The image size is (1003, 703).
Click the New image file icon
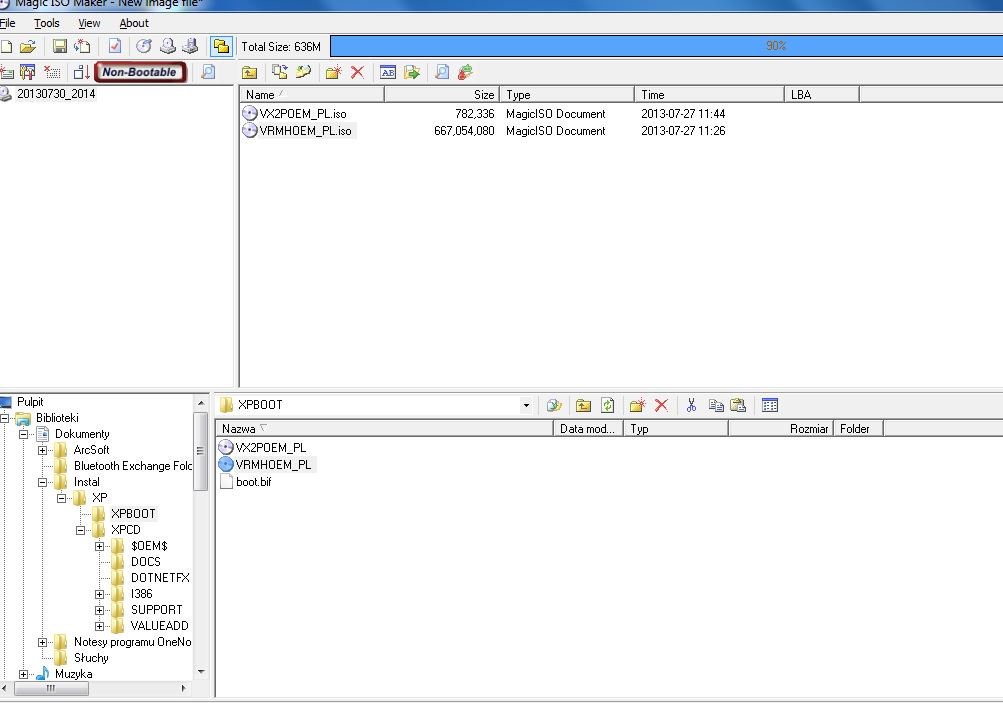point(6,46)
